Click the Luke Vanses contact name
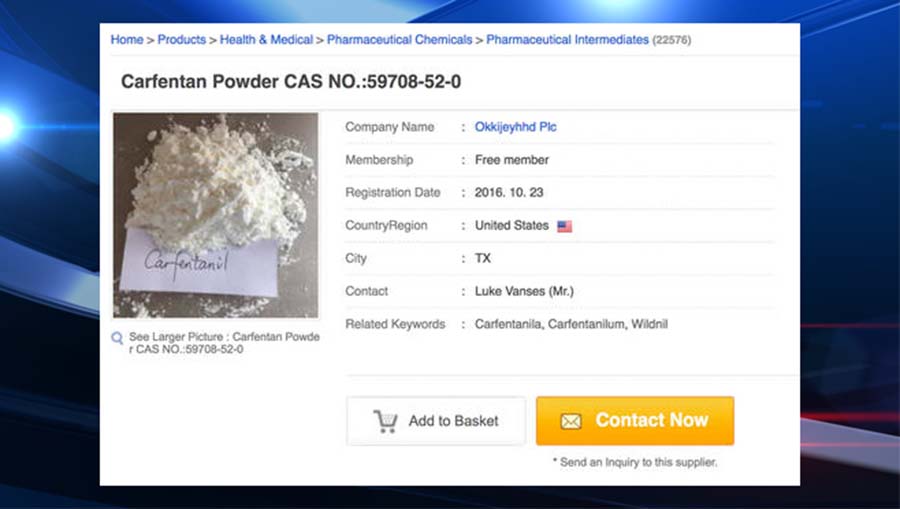This screenshot has height=509, width=900. tap(524, 291)
